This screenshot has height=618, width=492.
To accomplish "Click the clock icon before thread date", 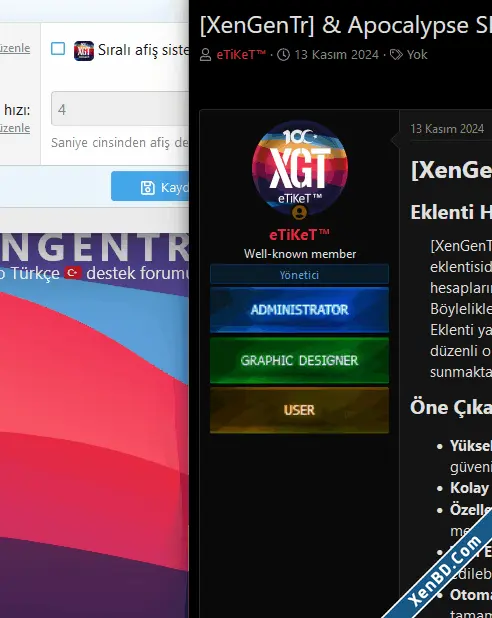I will pos(283,54).
